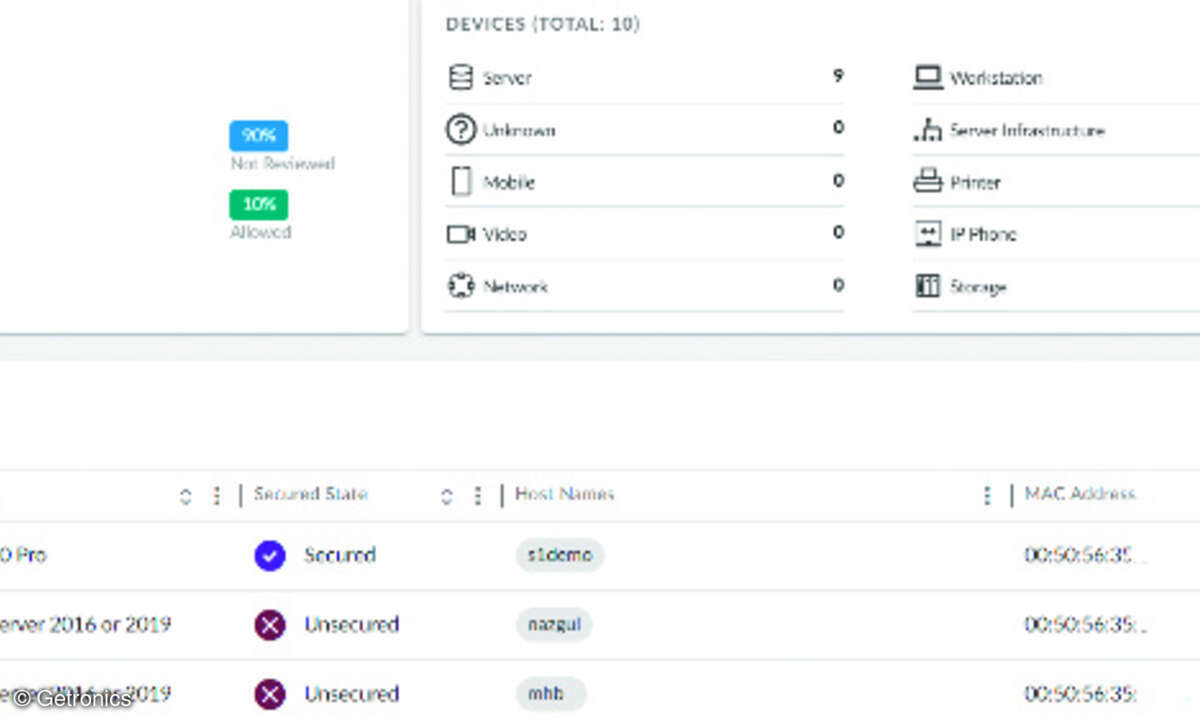Select the IP Phone label
This screenshot has height=720, width=1200.
[x=983, y=235]
